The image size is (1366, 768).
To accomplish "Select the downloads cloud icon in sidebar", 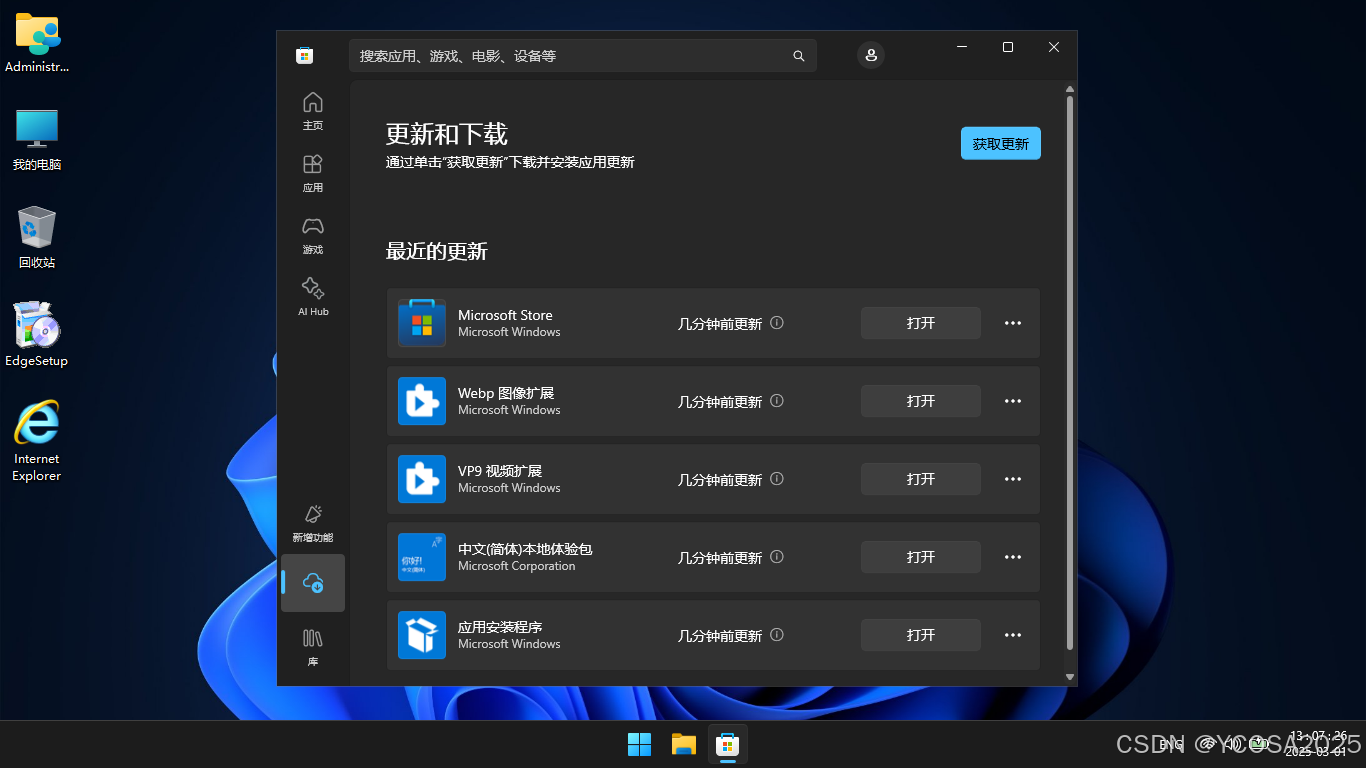I will pyautogui.click(x=313, y=583).
